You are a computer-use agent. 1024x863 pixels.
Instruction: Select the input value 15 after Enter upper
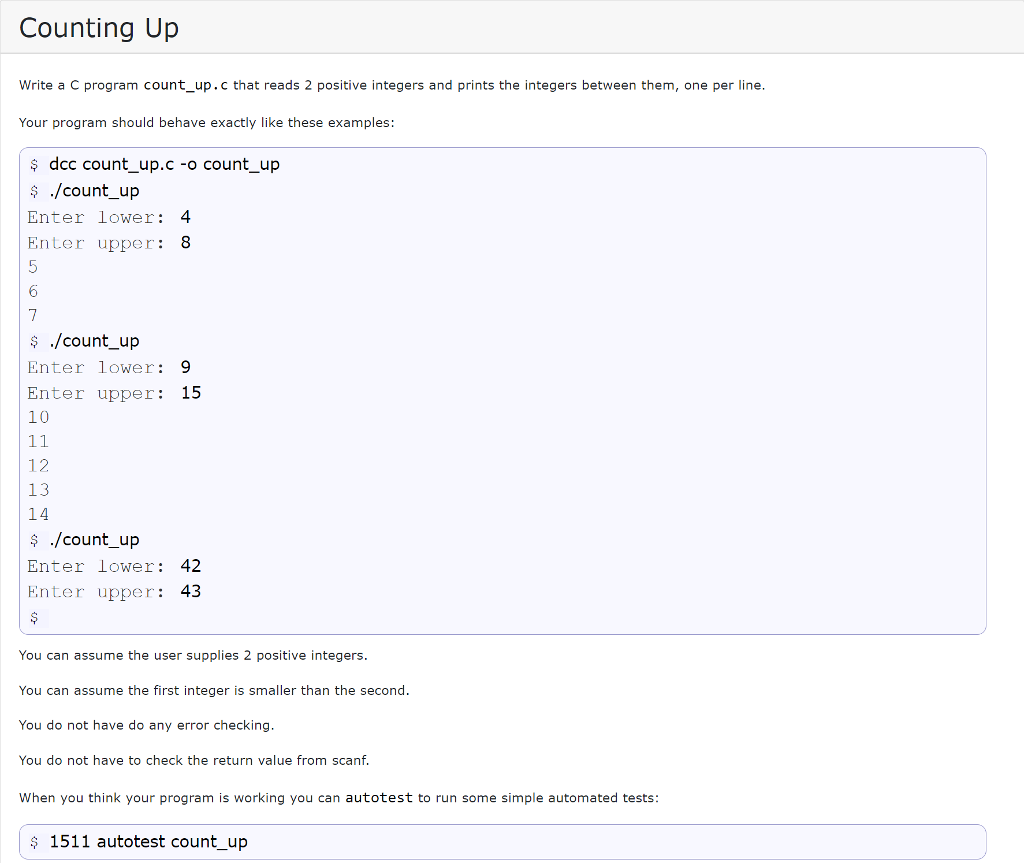[x=191, y=393]
